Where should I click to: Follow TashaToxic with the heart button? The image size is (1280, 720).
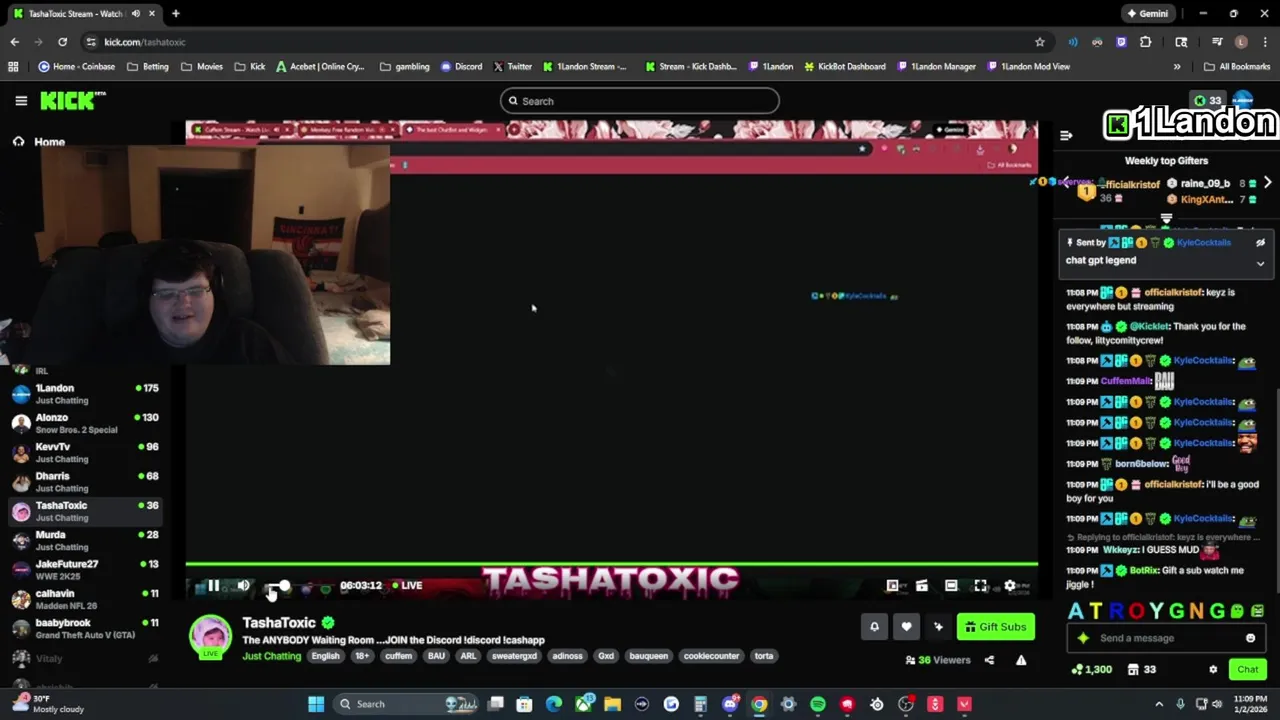[906, 627]
